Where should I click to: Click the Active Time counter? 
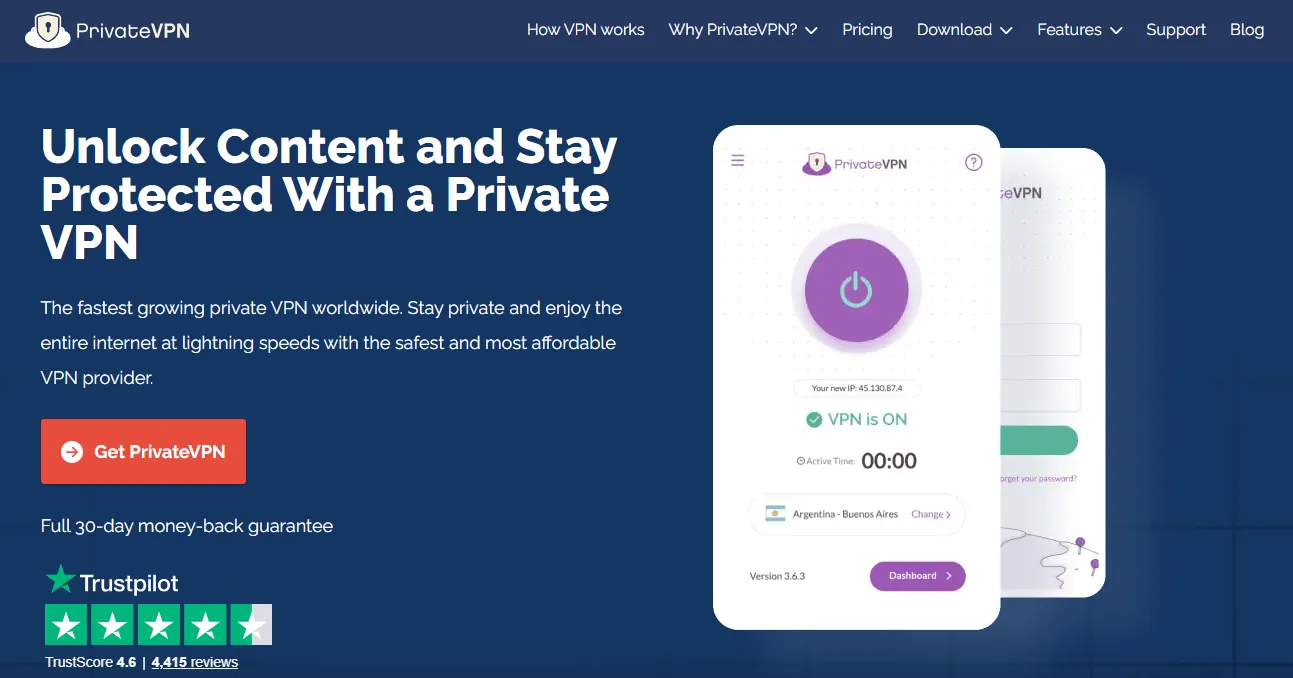[888, 461]
